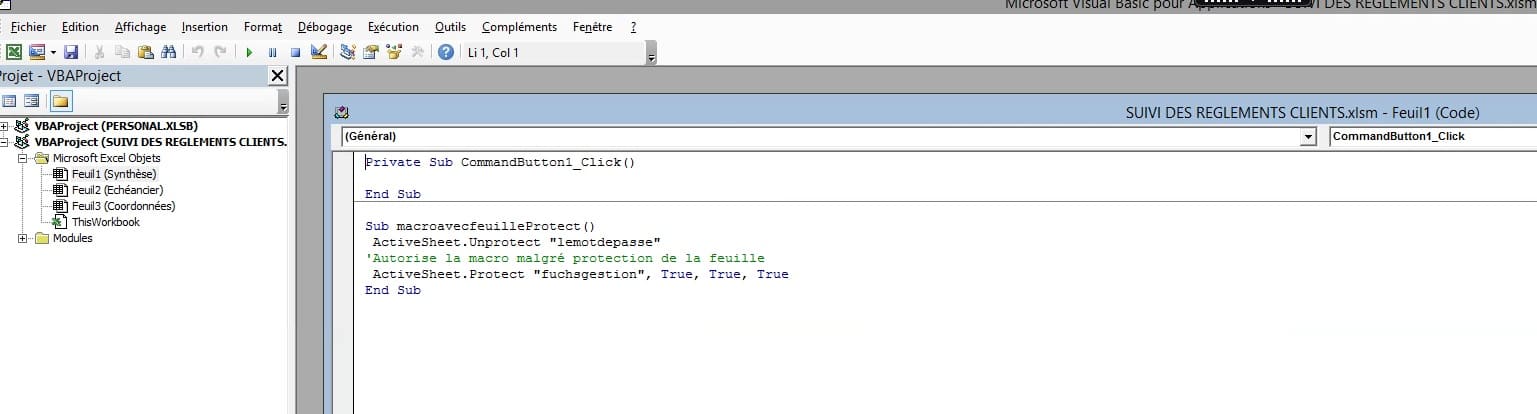The height and width of the screenshot is (414, 1537).
Task: Open the Project Explorer toolbar icon
Action: [x=348, y=52]
